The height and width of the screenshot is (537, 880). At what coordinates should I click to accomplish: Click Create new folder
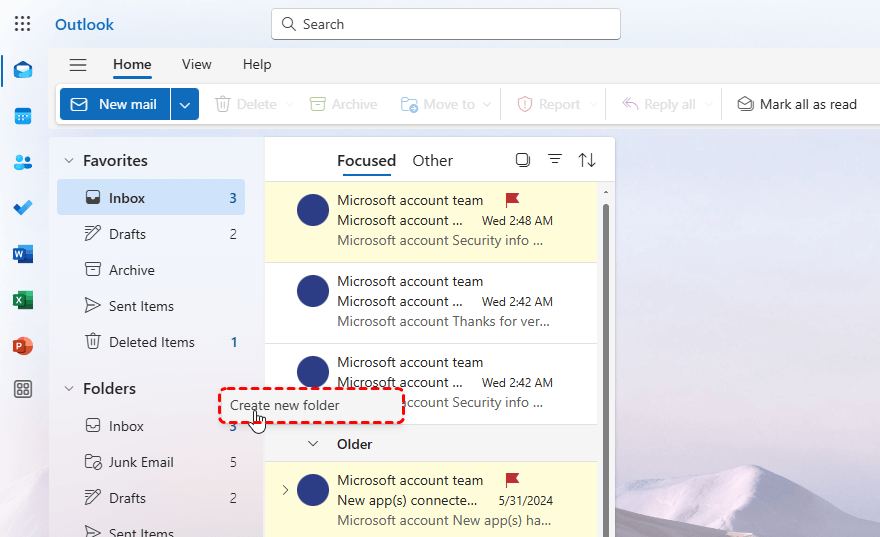[311, 405]
